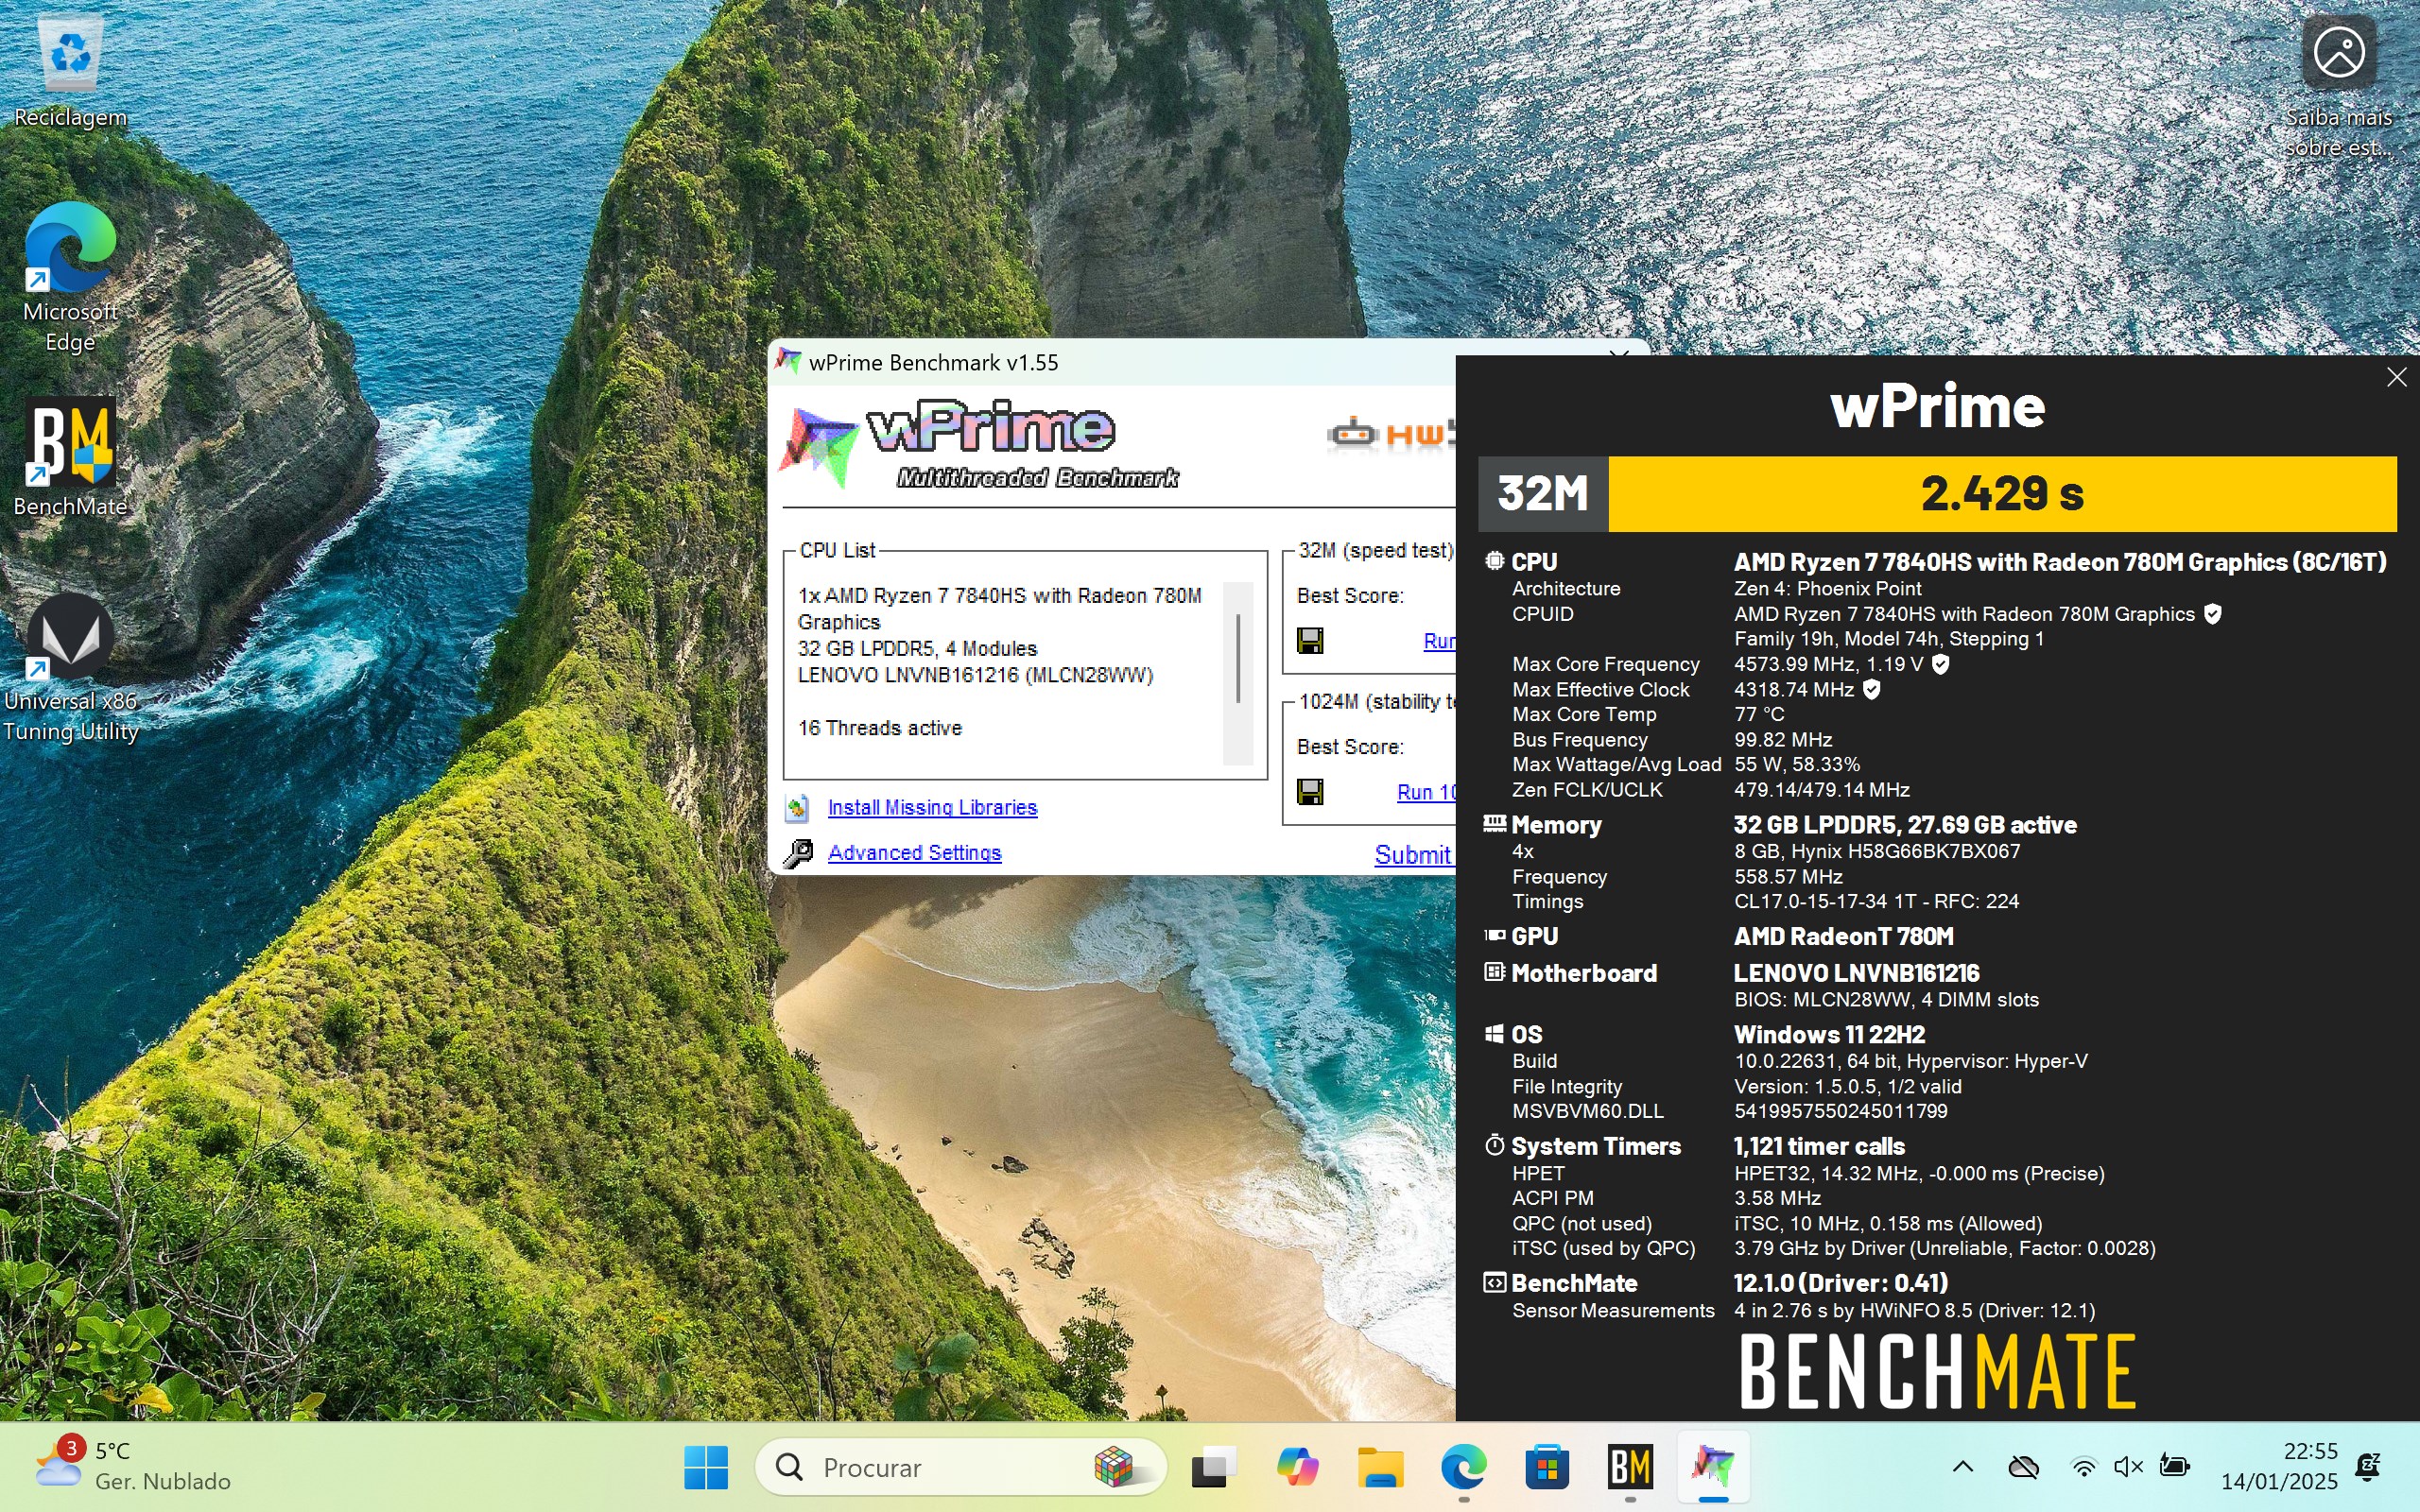Open Copilot from the taskbar
The image size is (2420, 1512).
(x=1297, y=1467)
